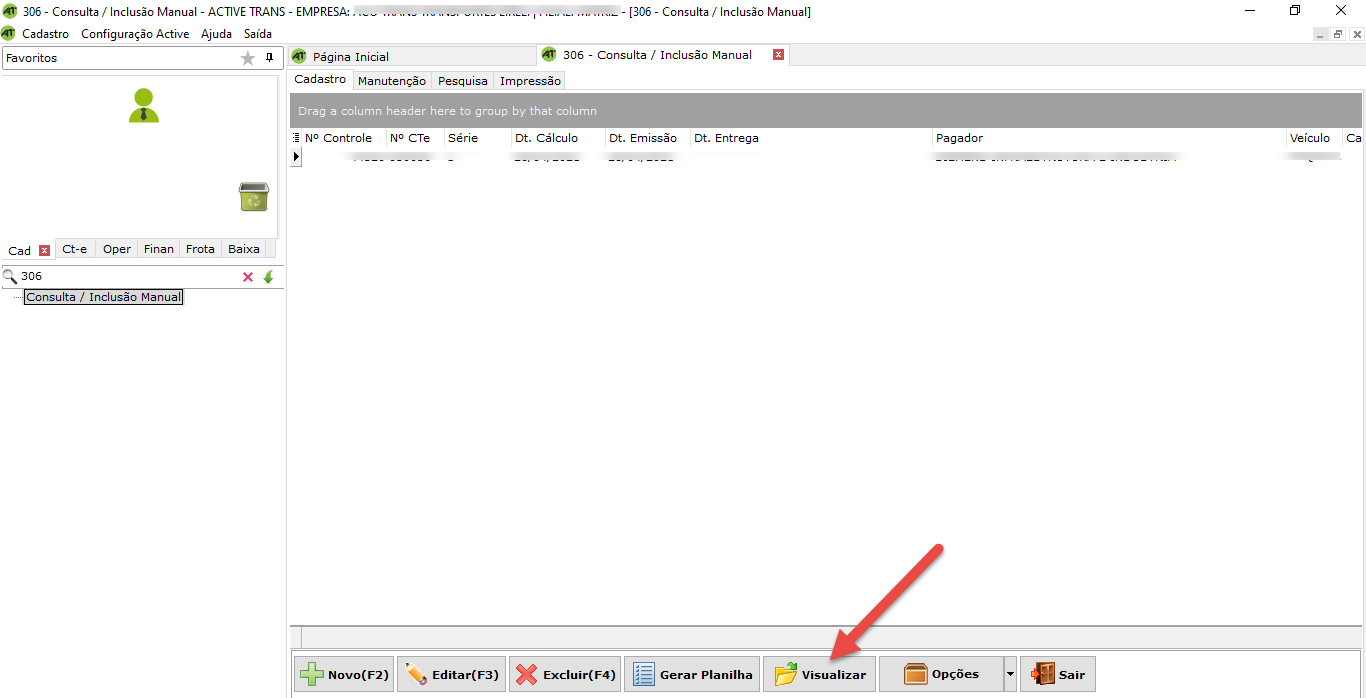Open the Visualizar button
Screen dimensions: 1366x698
click(x=819, y=675)
